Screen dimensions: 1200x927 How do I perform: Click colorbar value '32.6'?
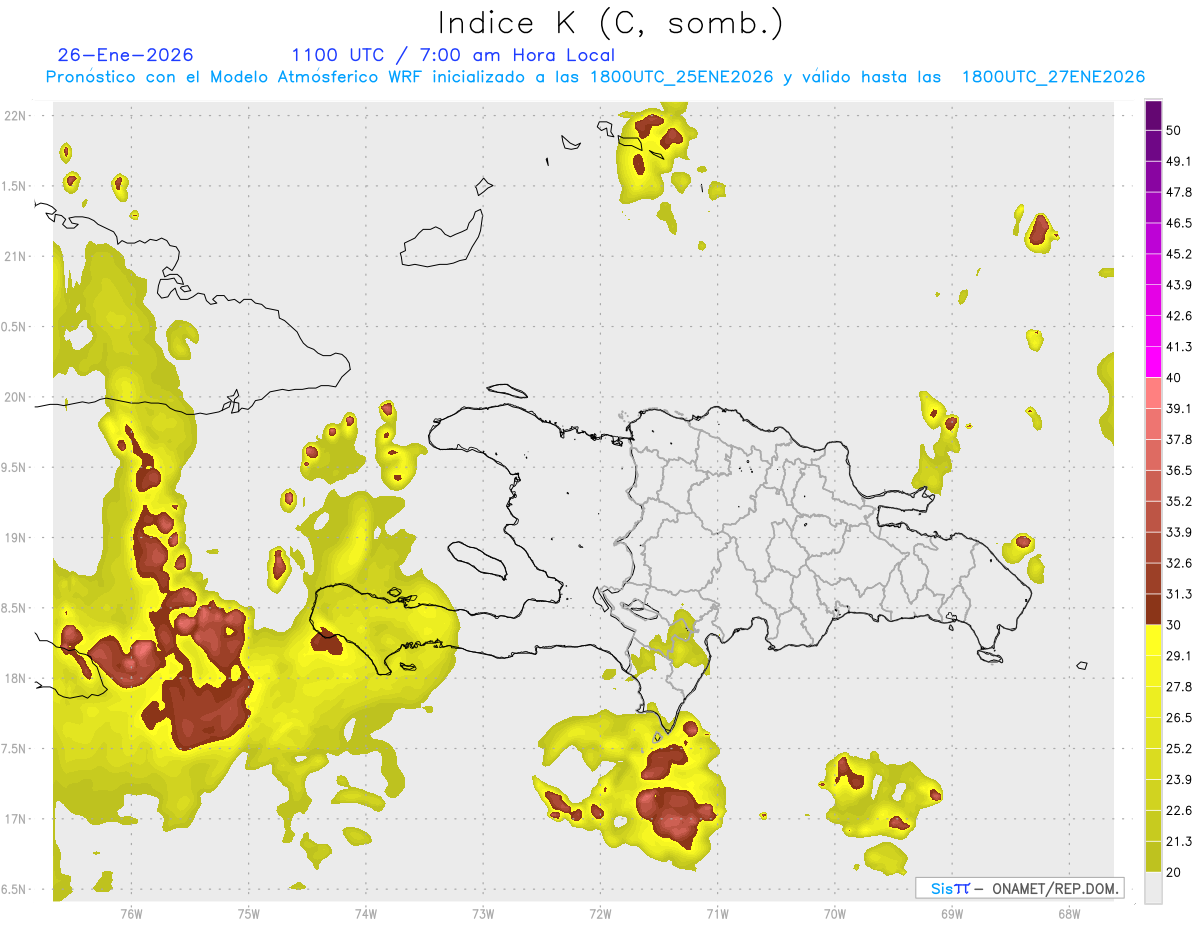point(1178,563)
